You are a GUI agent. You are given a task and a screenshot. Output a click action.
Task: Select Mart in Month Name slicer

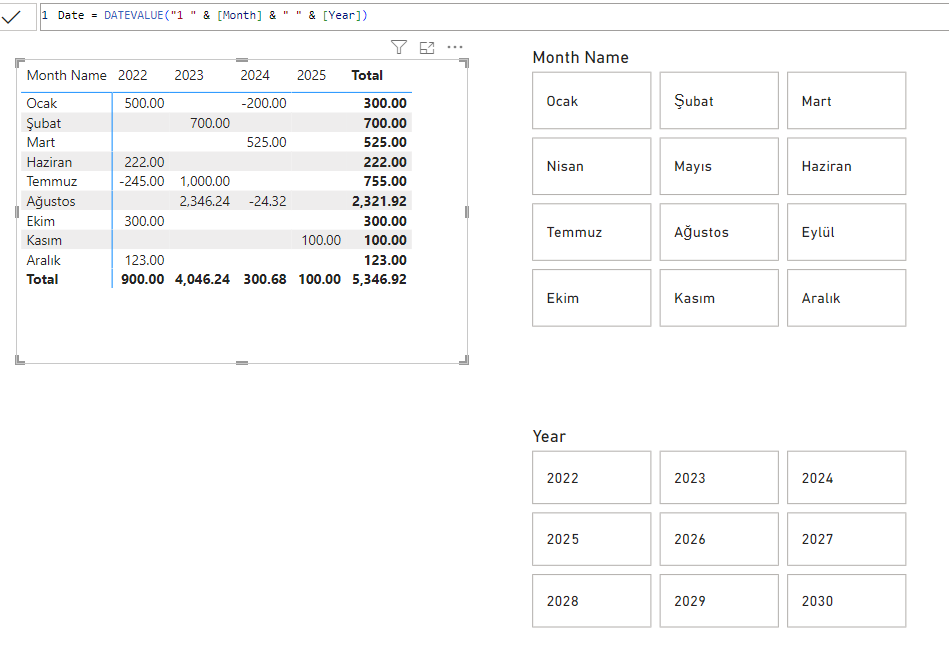click(846, 100)
